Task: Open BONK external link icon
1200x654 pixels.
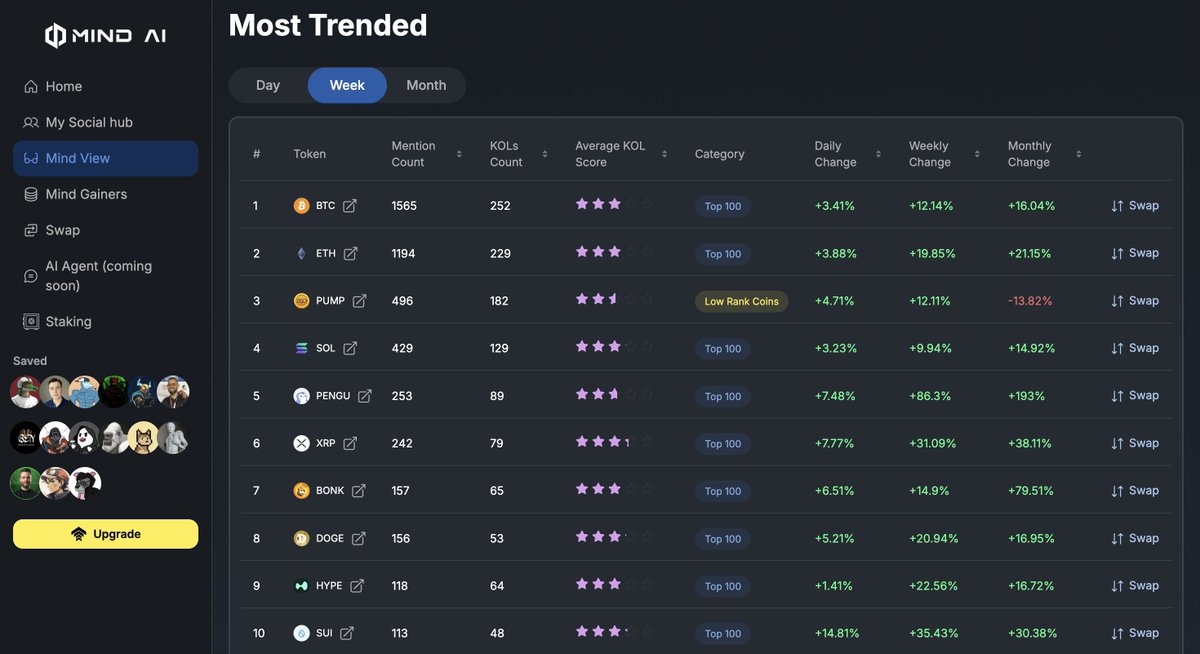Action: [358, 491]
